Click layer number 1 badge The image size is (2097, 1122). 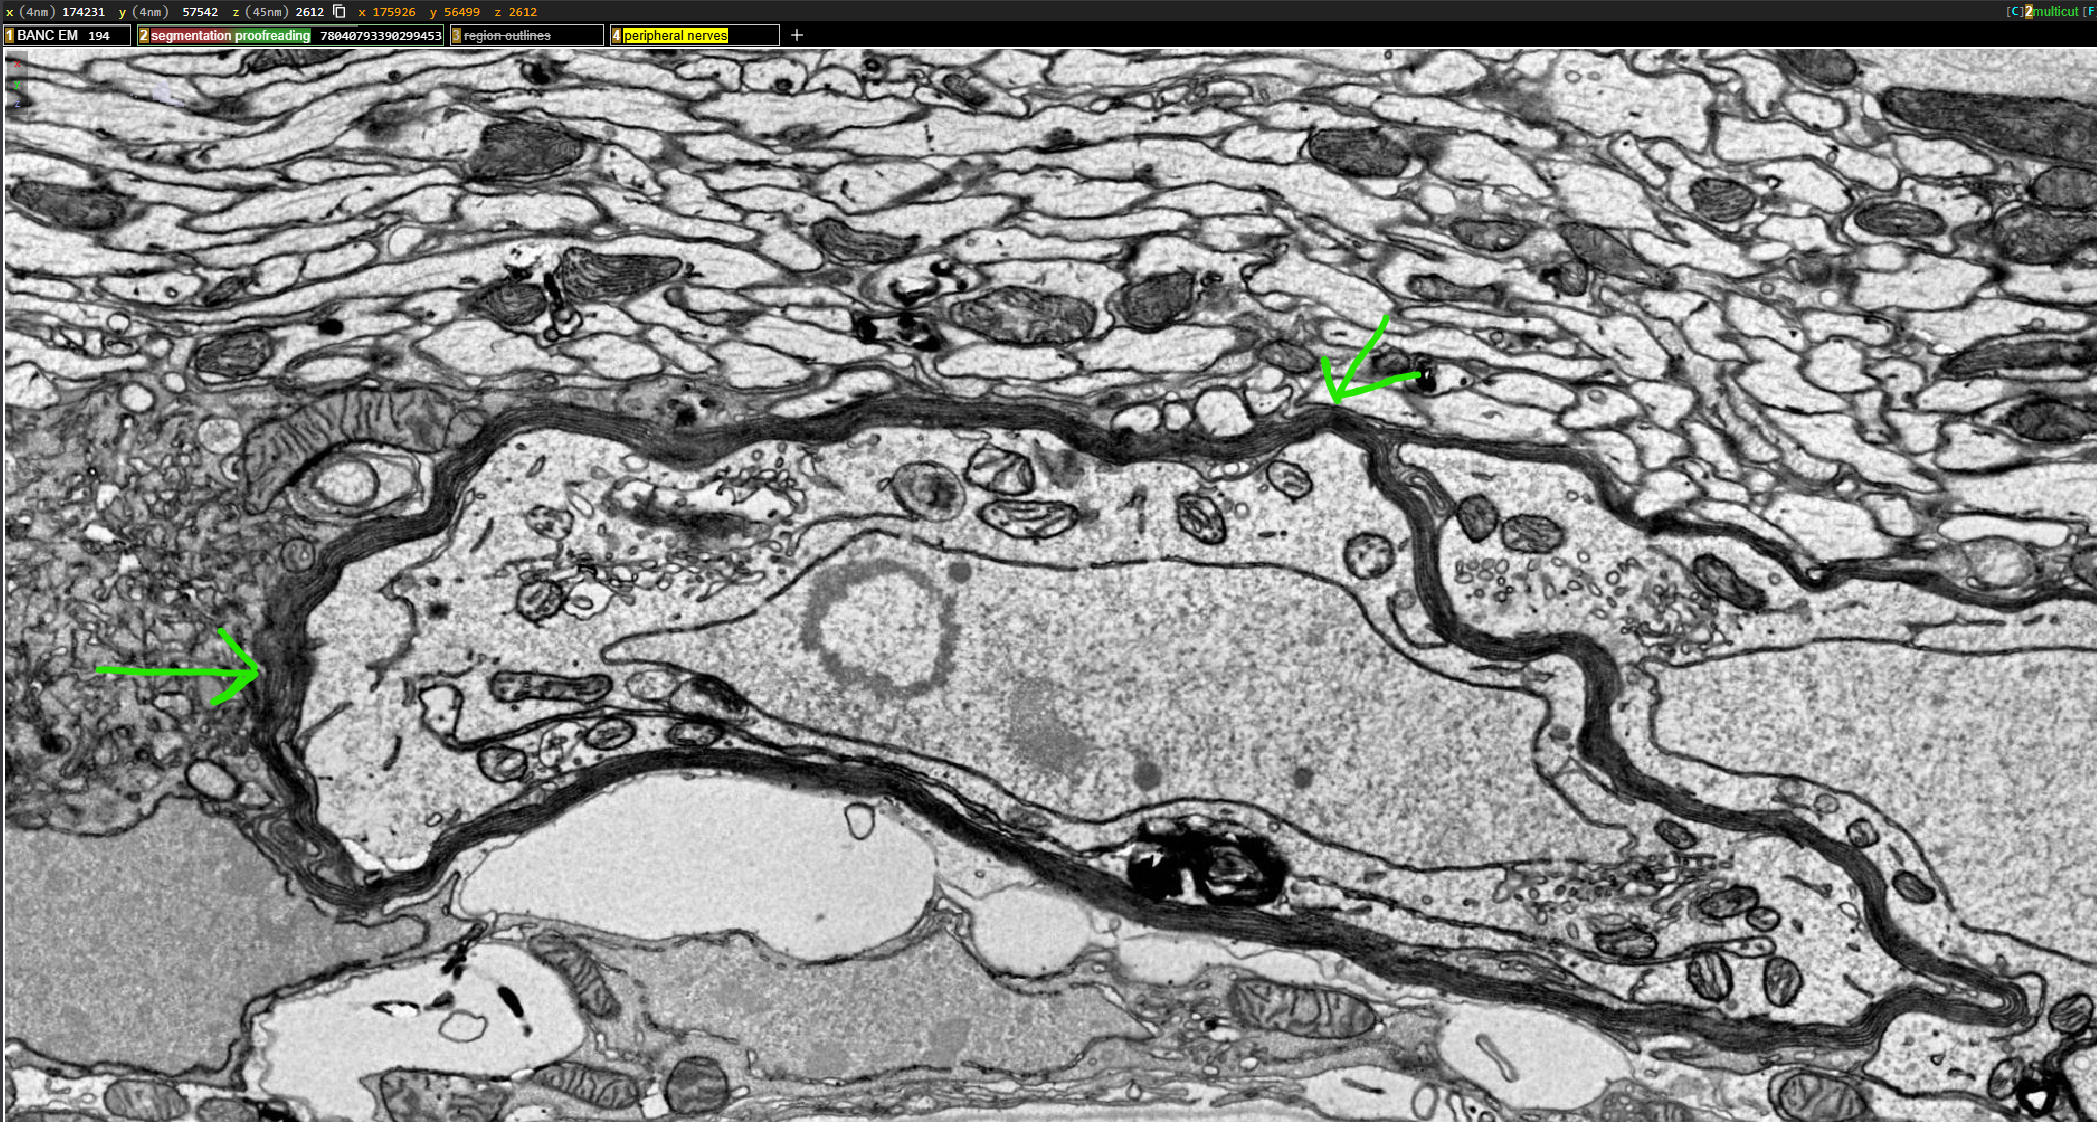click(10, 35)
